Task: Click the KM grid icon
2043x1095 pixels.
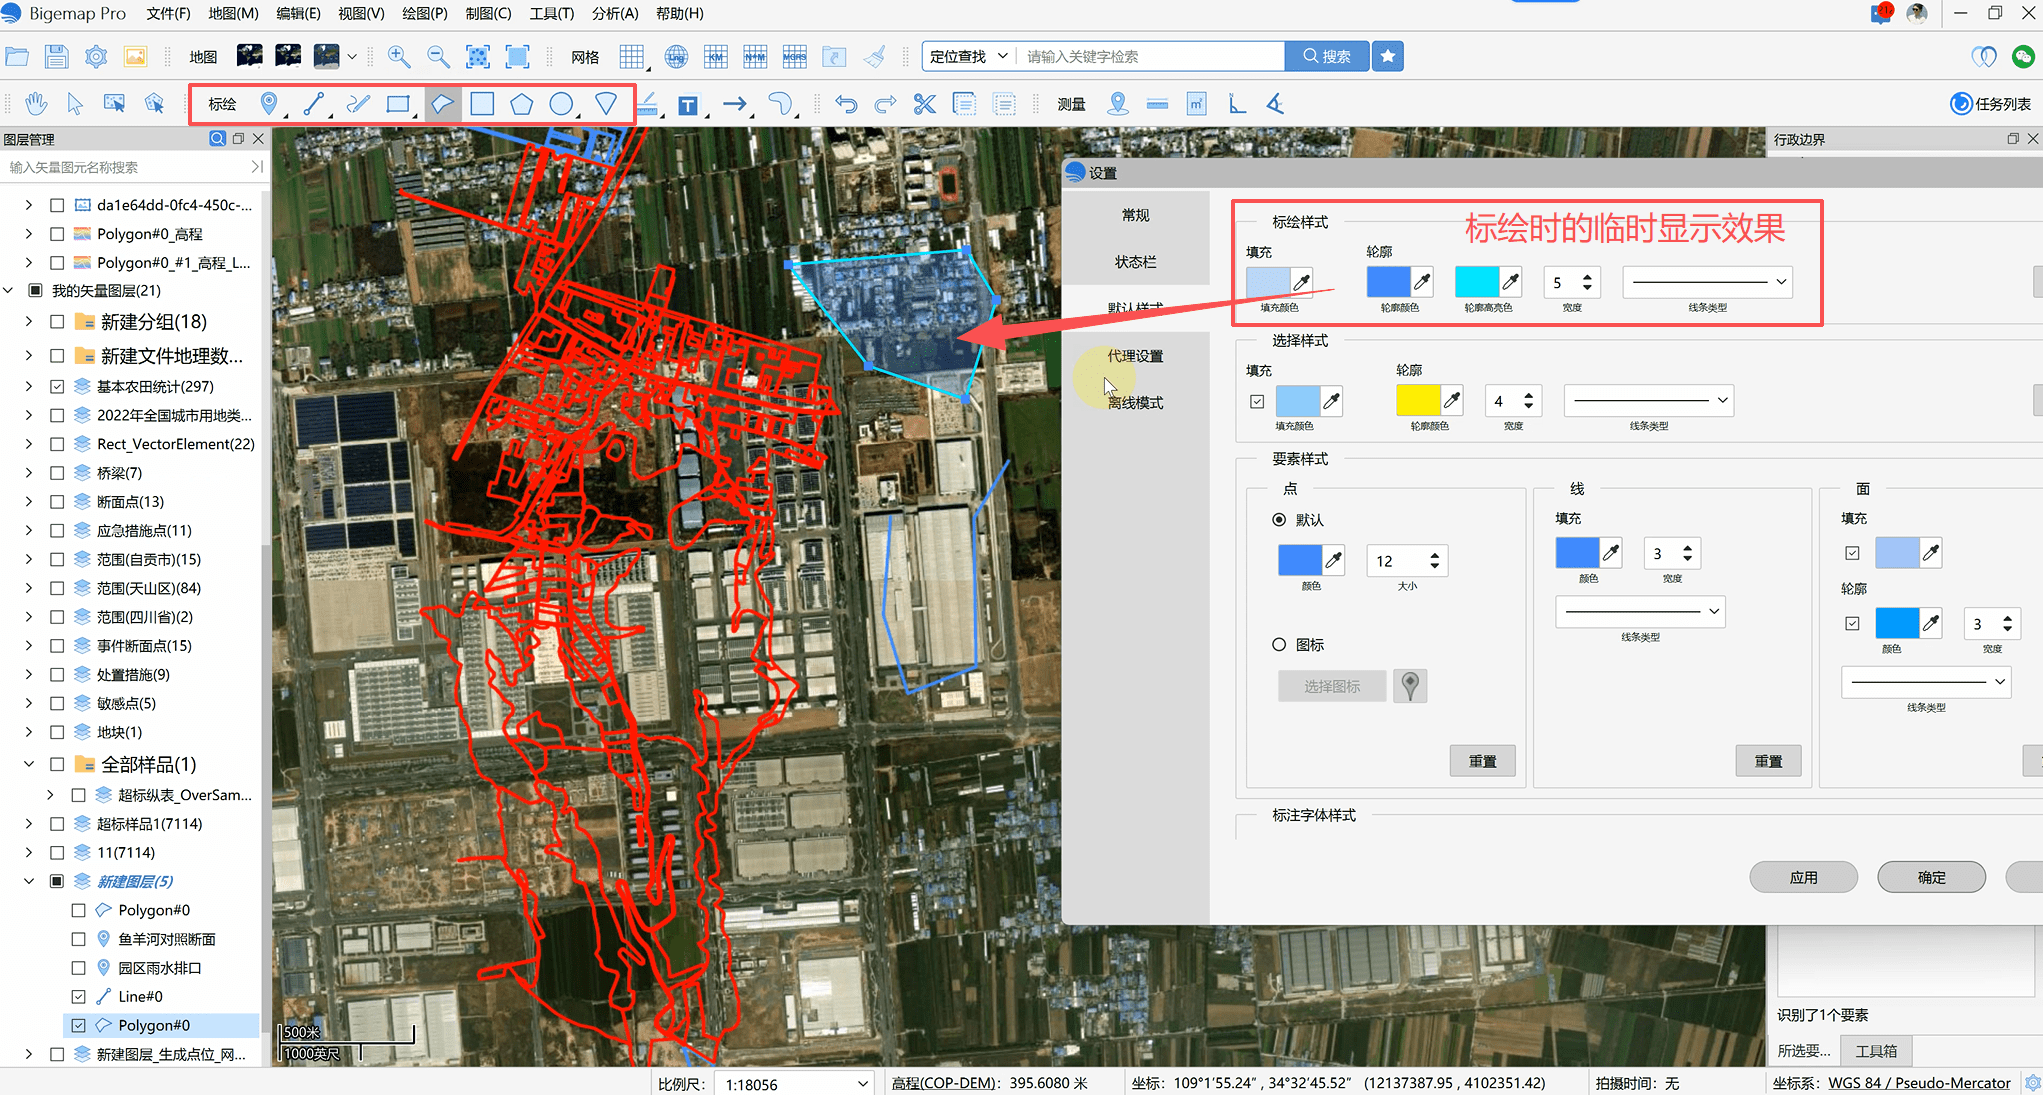Action: point(716,56)
